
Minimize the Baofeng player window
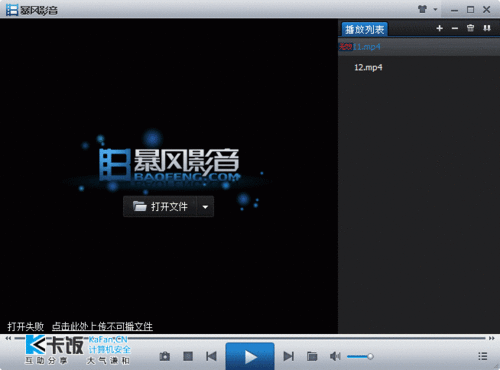(454, 10)
